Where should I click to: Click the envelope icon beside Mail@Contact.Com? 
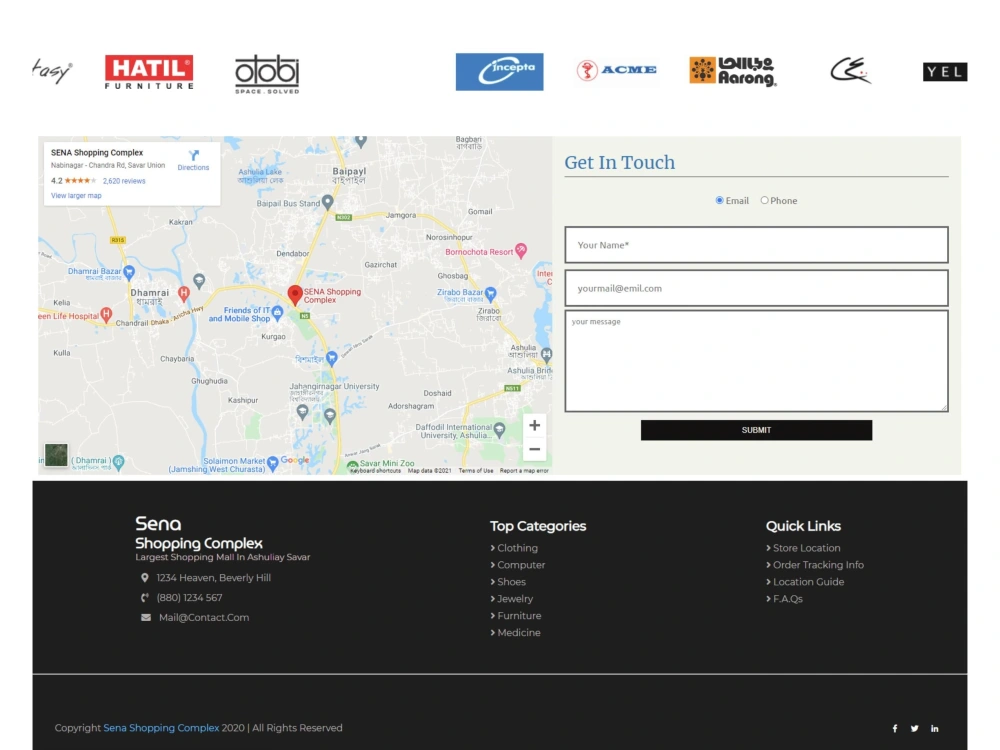(x=146, y=617)
